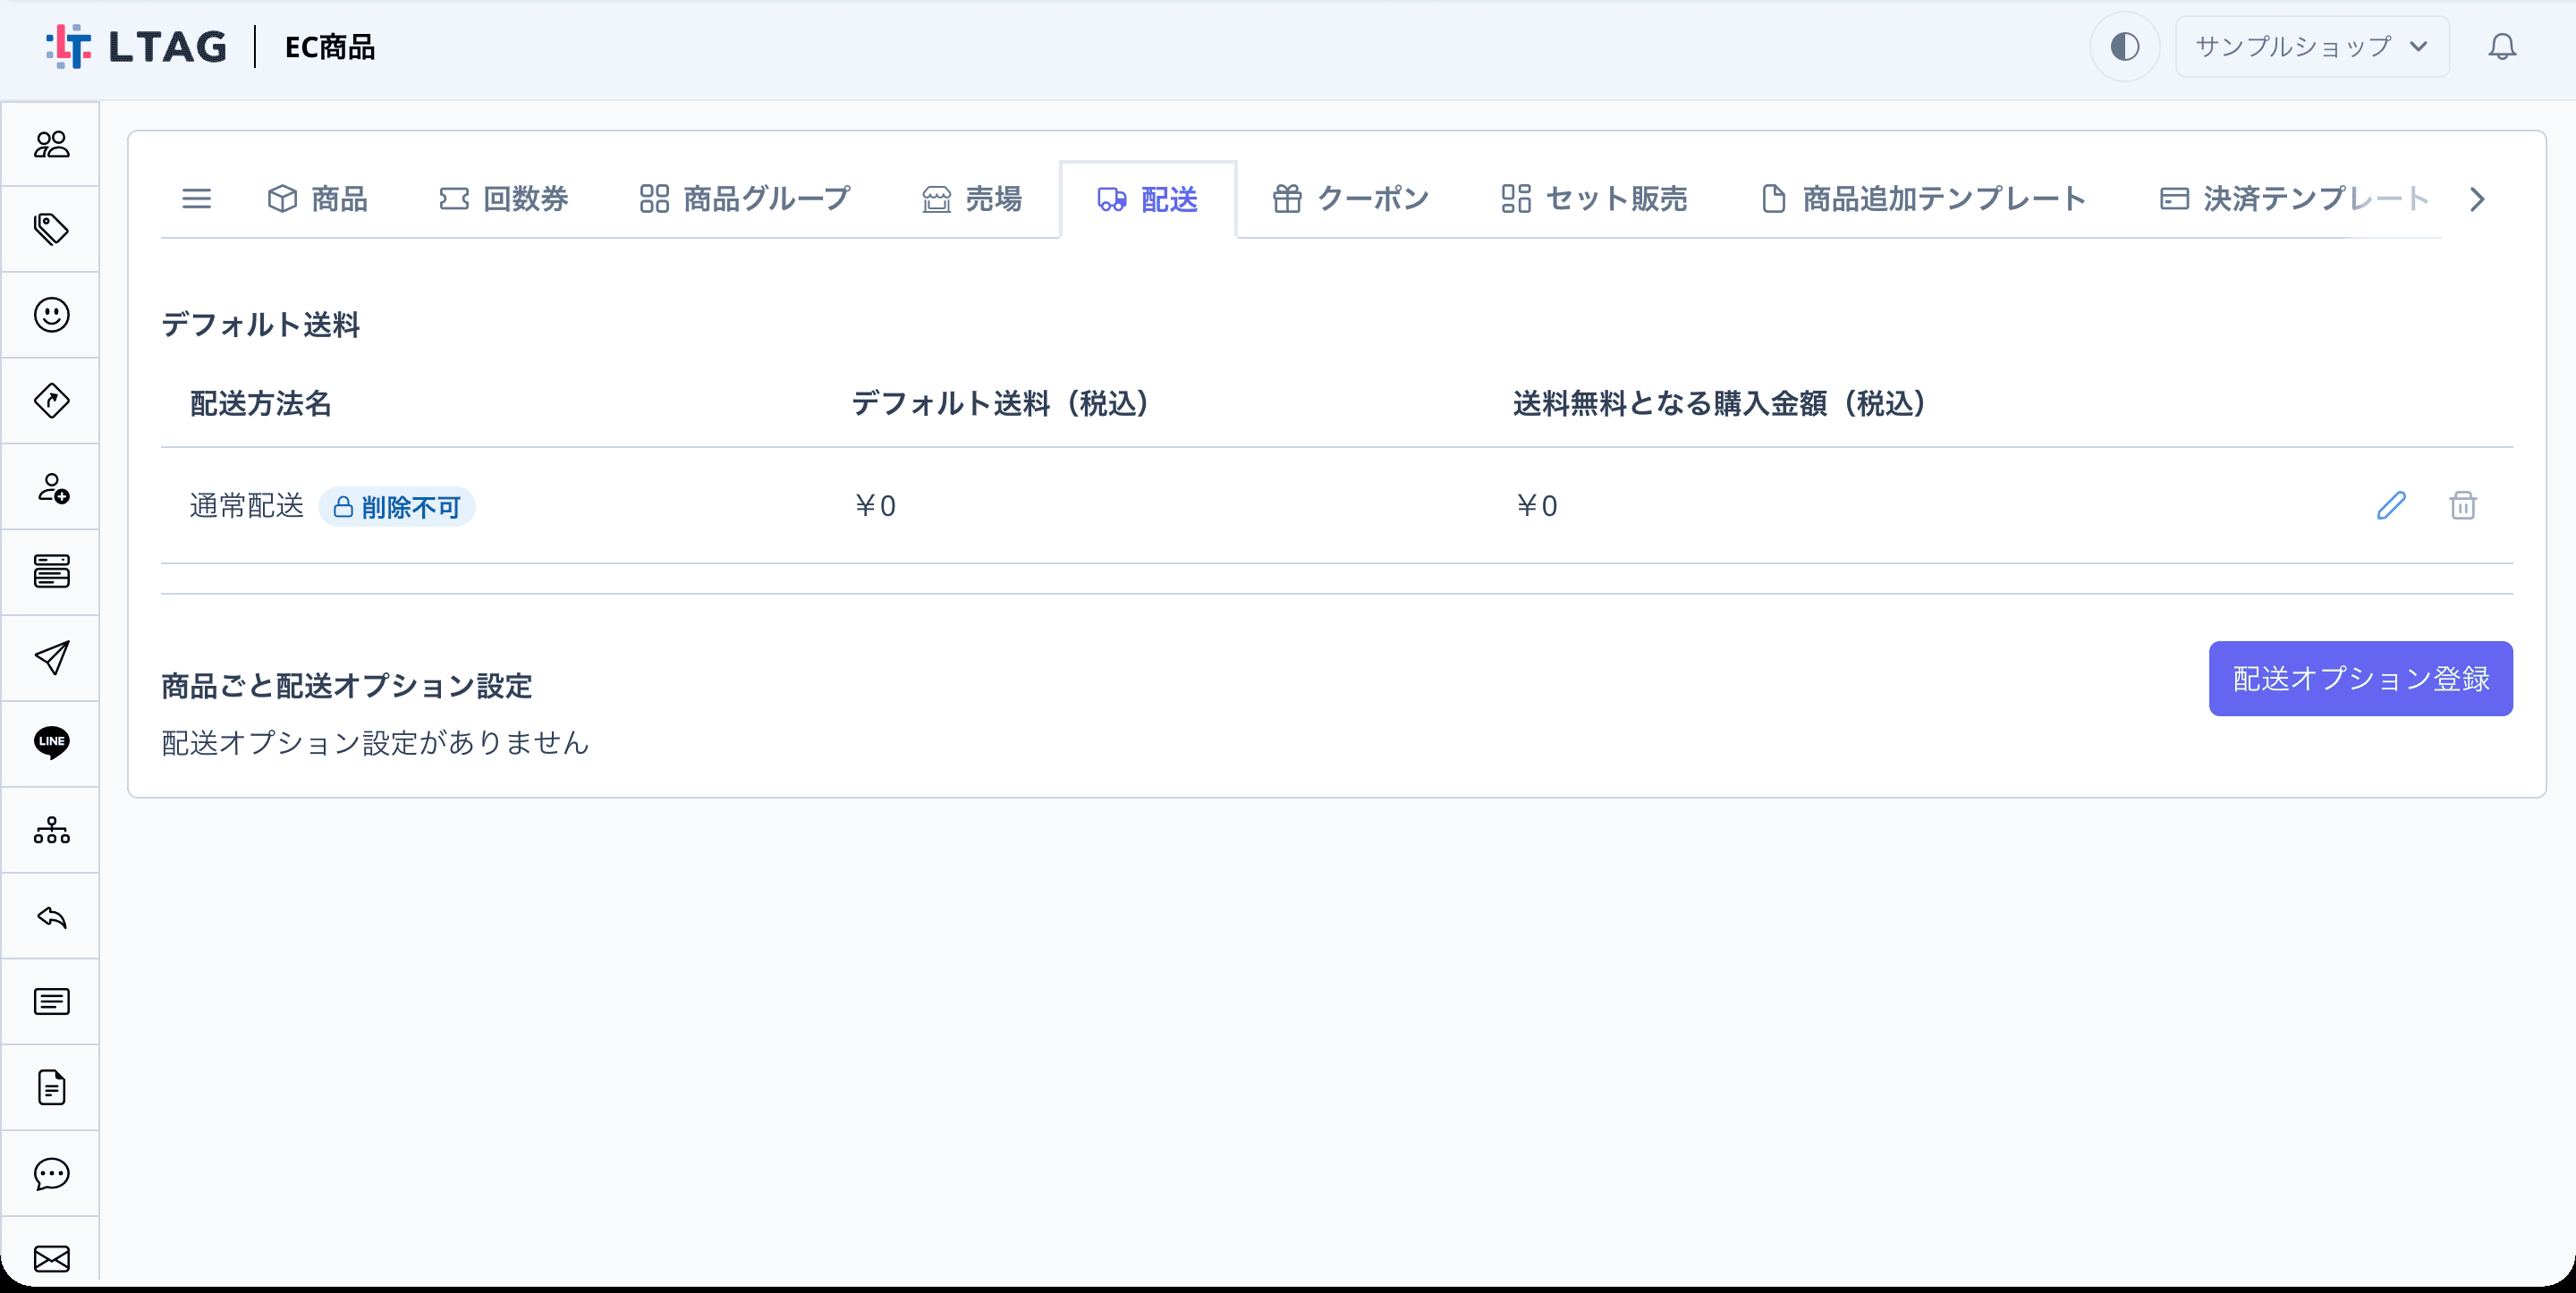The width and height of the screenshot is (2576, 1293).
Task: Open the envelope mail sidebar icon
Action: [51, 1258]
